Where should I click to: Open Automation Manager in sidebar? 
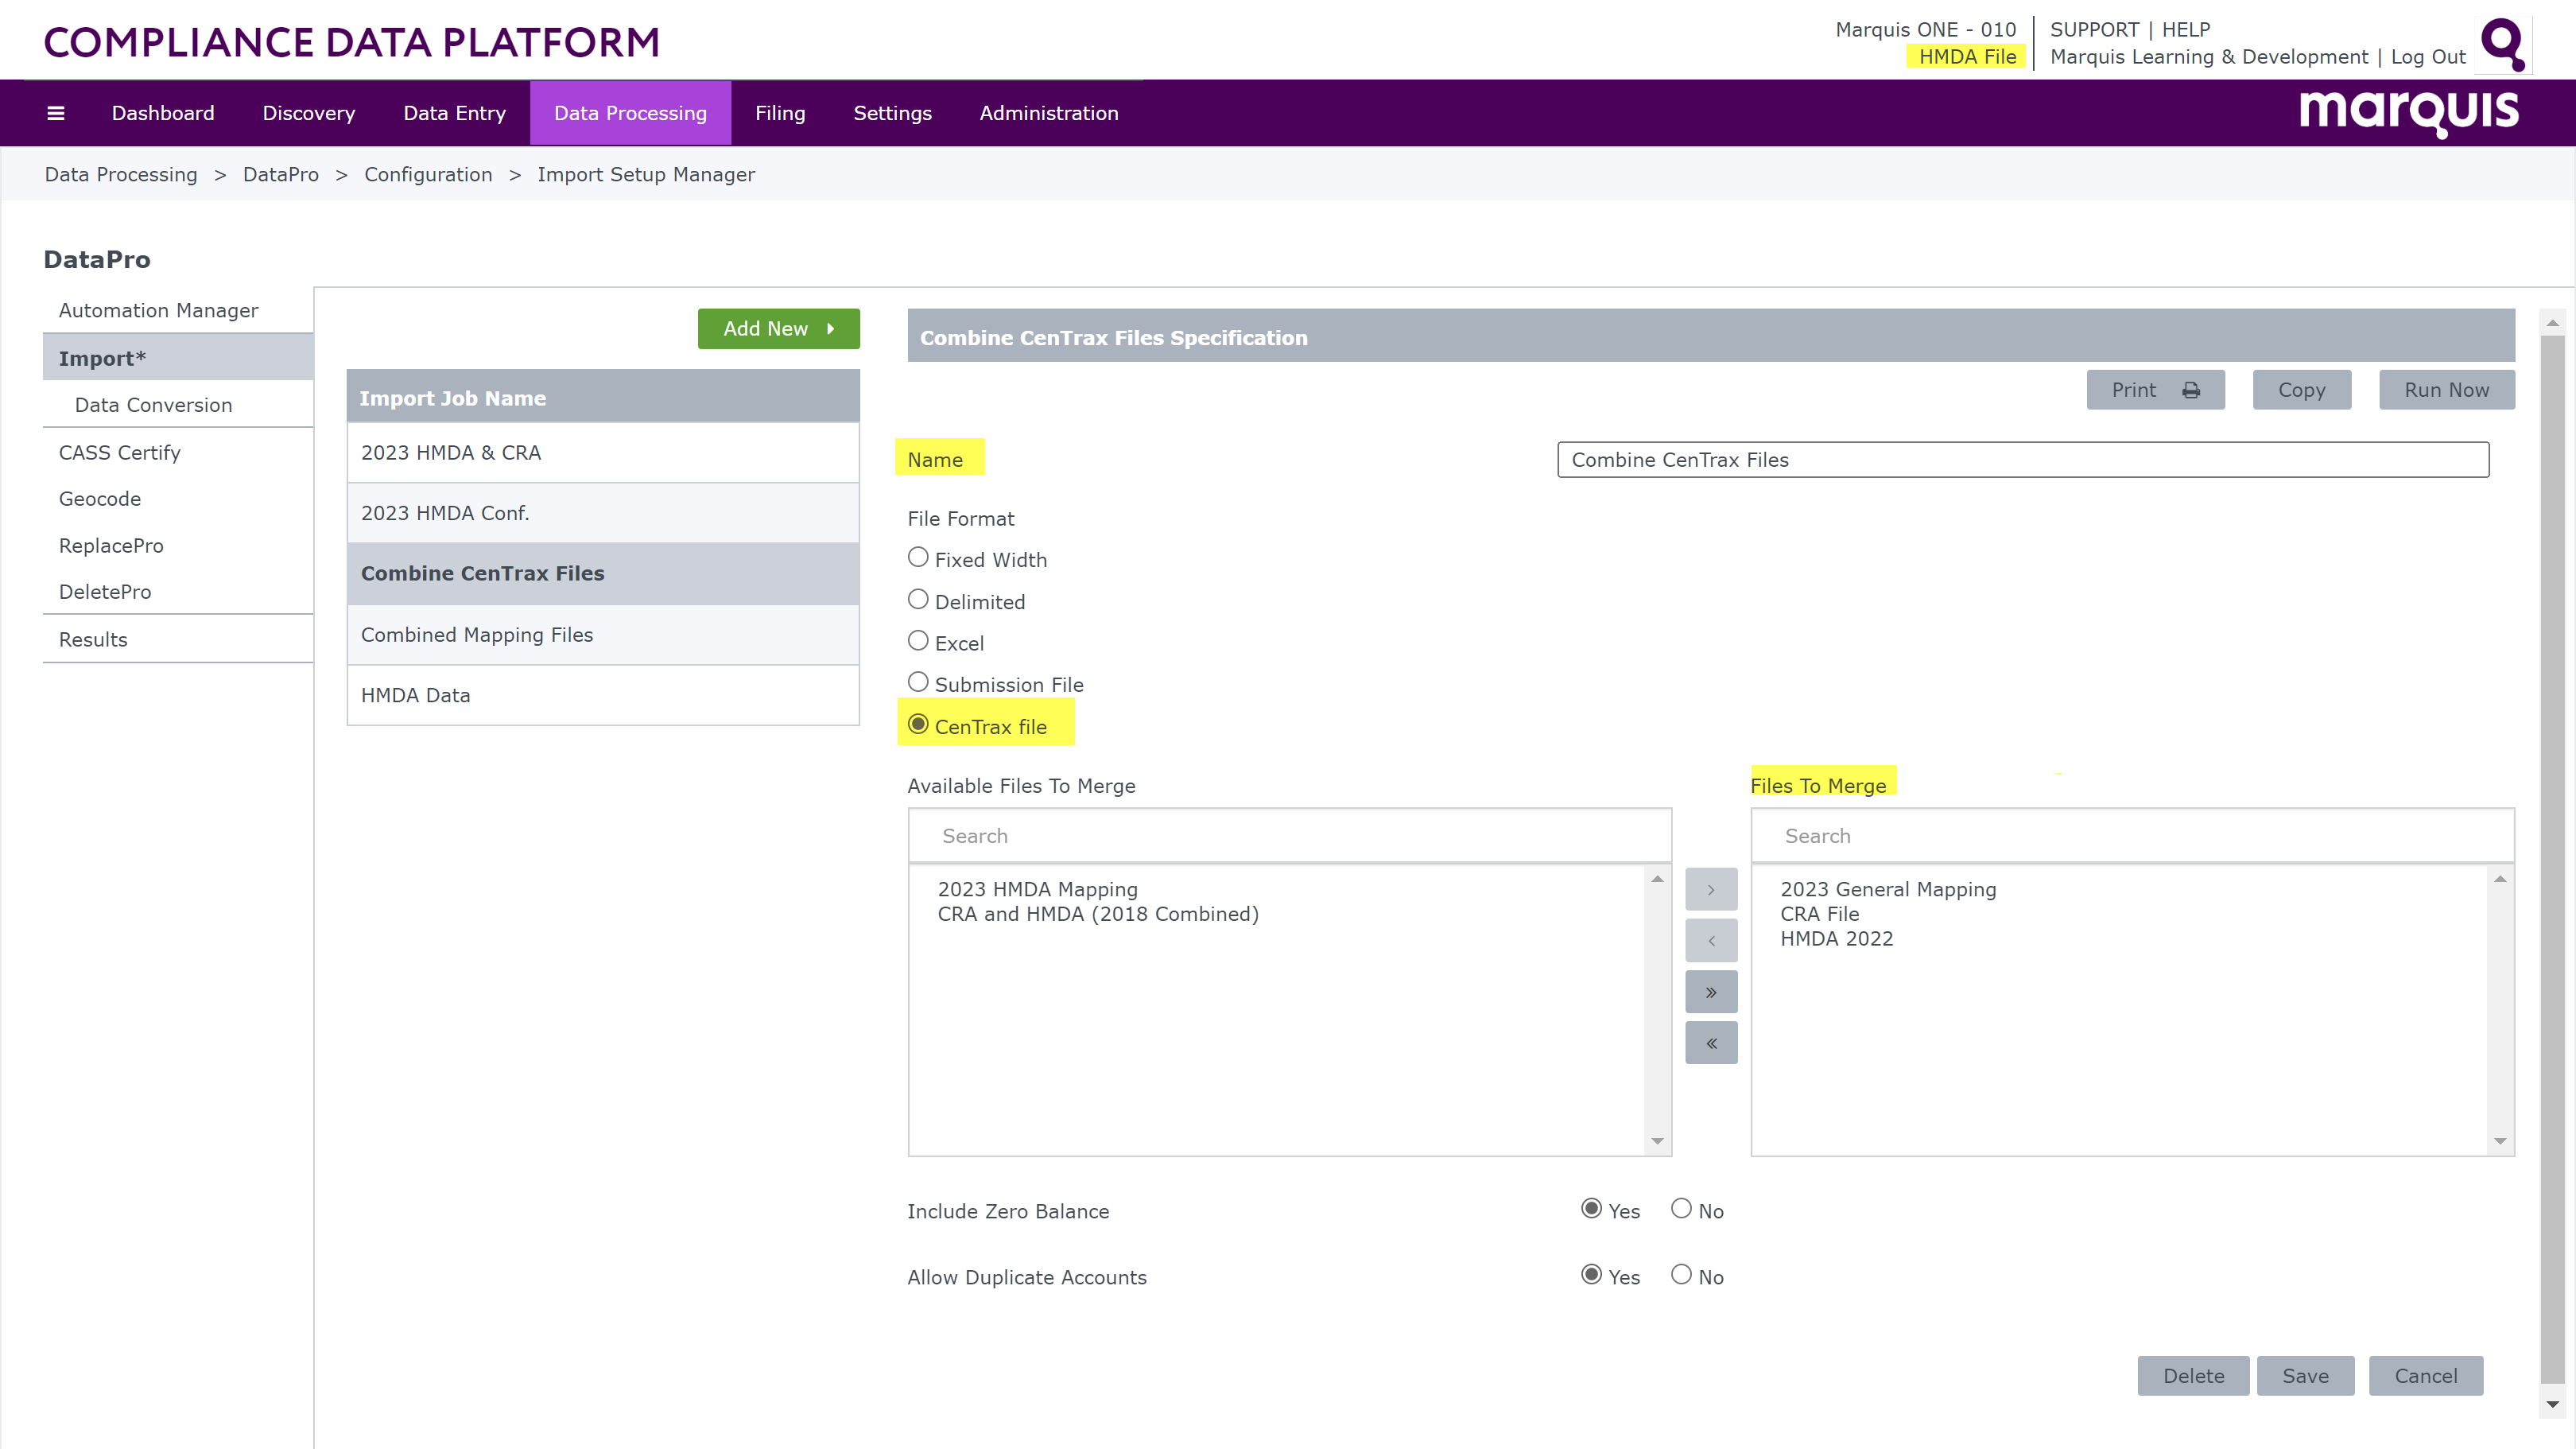(x=178, y=311)
